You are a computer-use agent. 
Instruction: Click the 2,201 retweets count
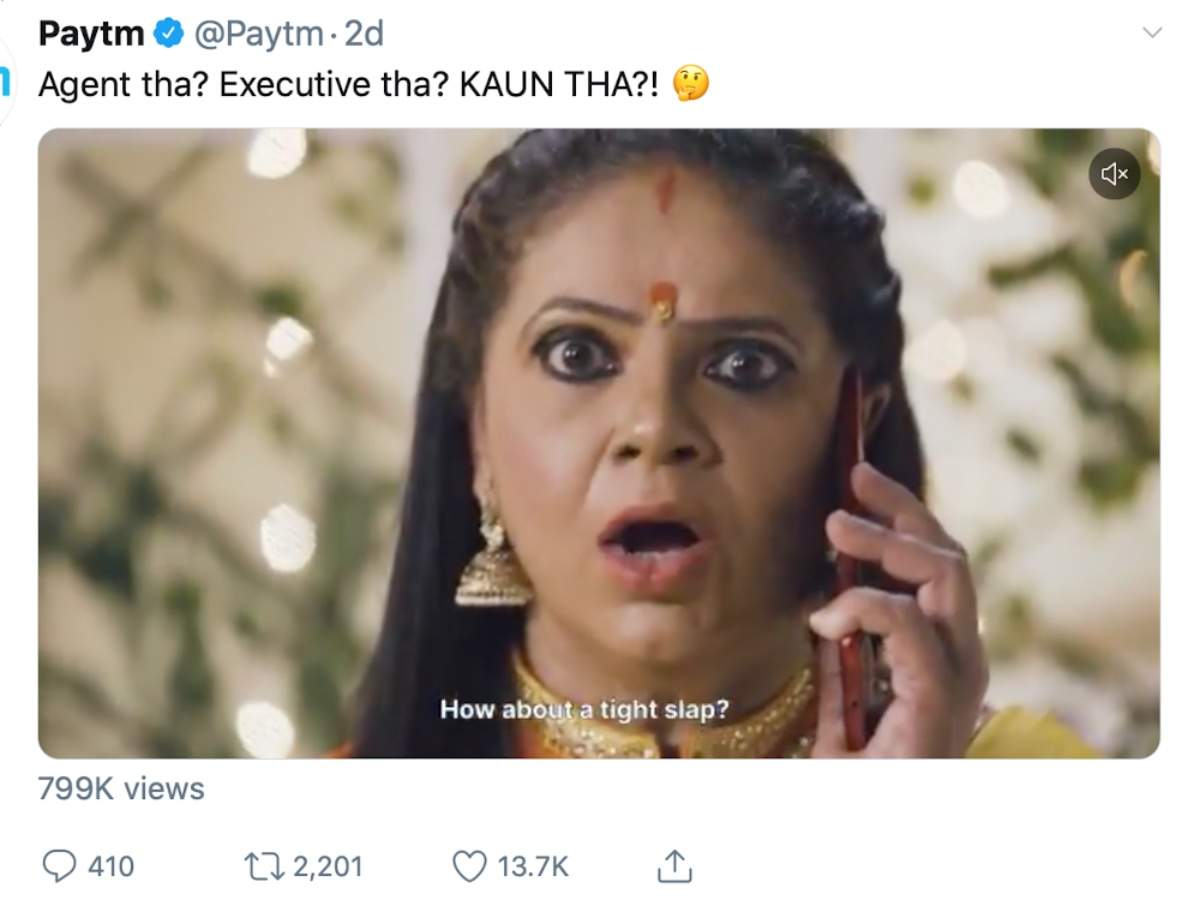328,866
